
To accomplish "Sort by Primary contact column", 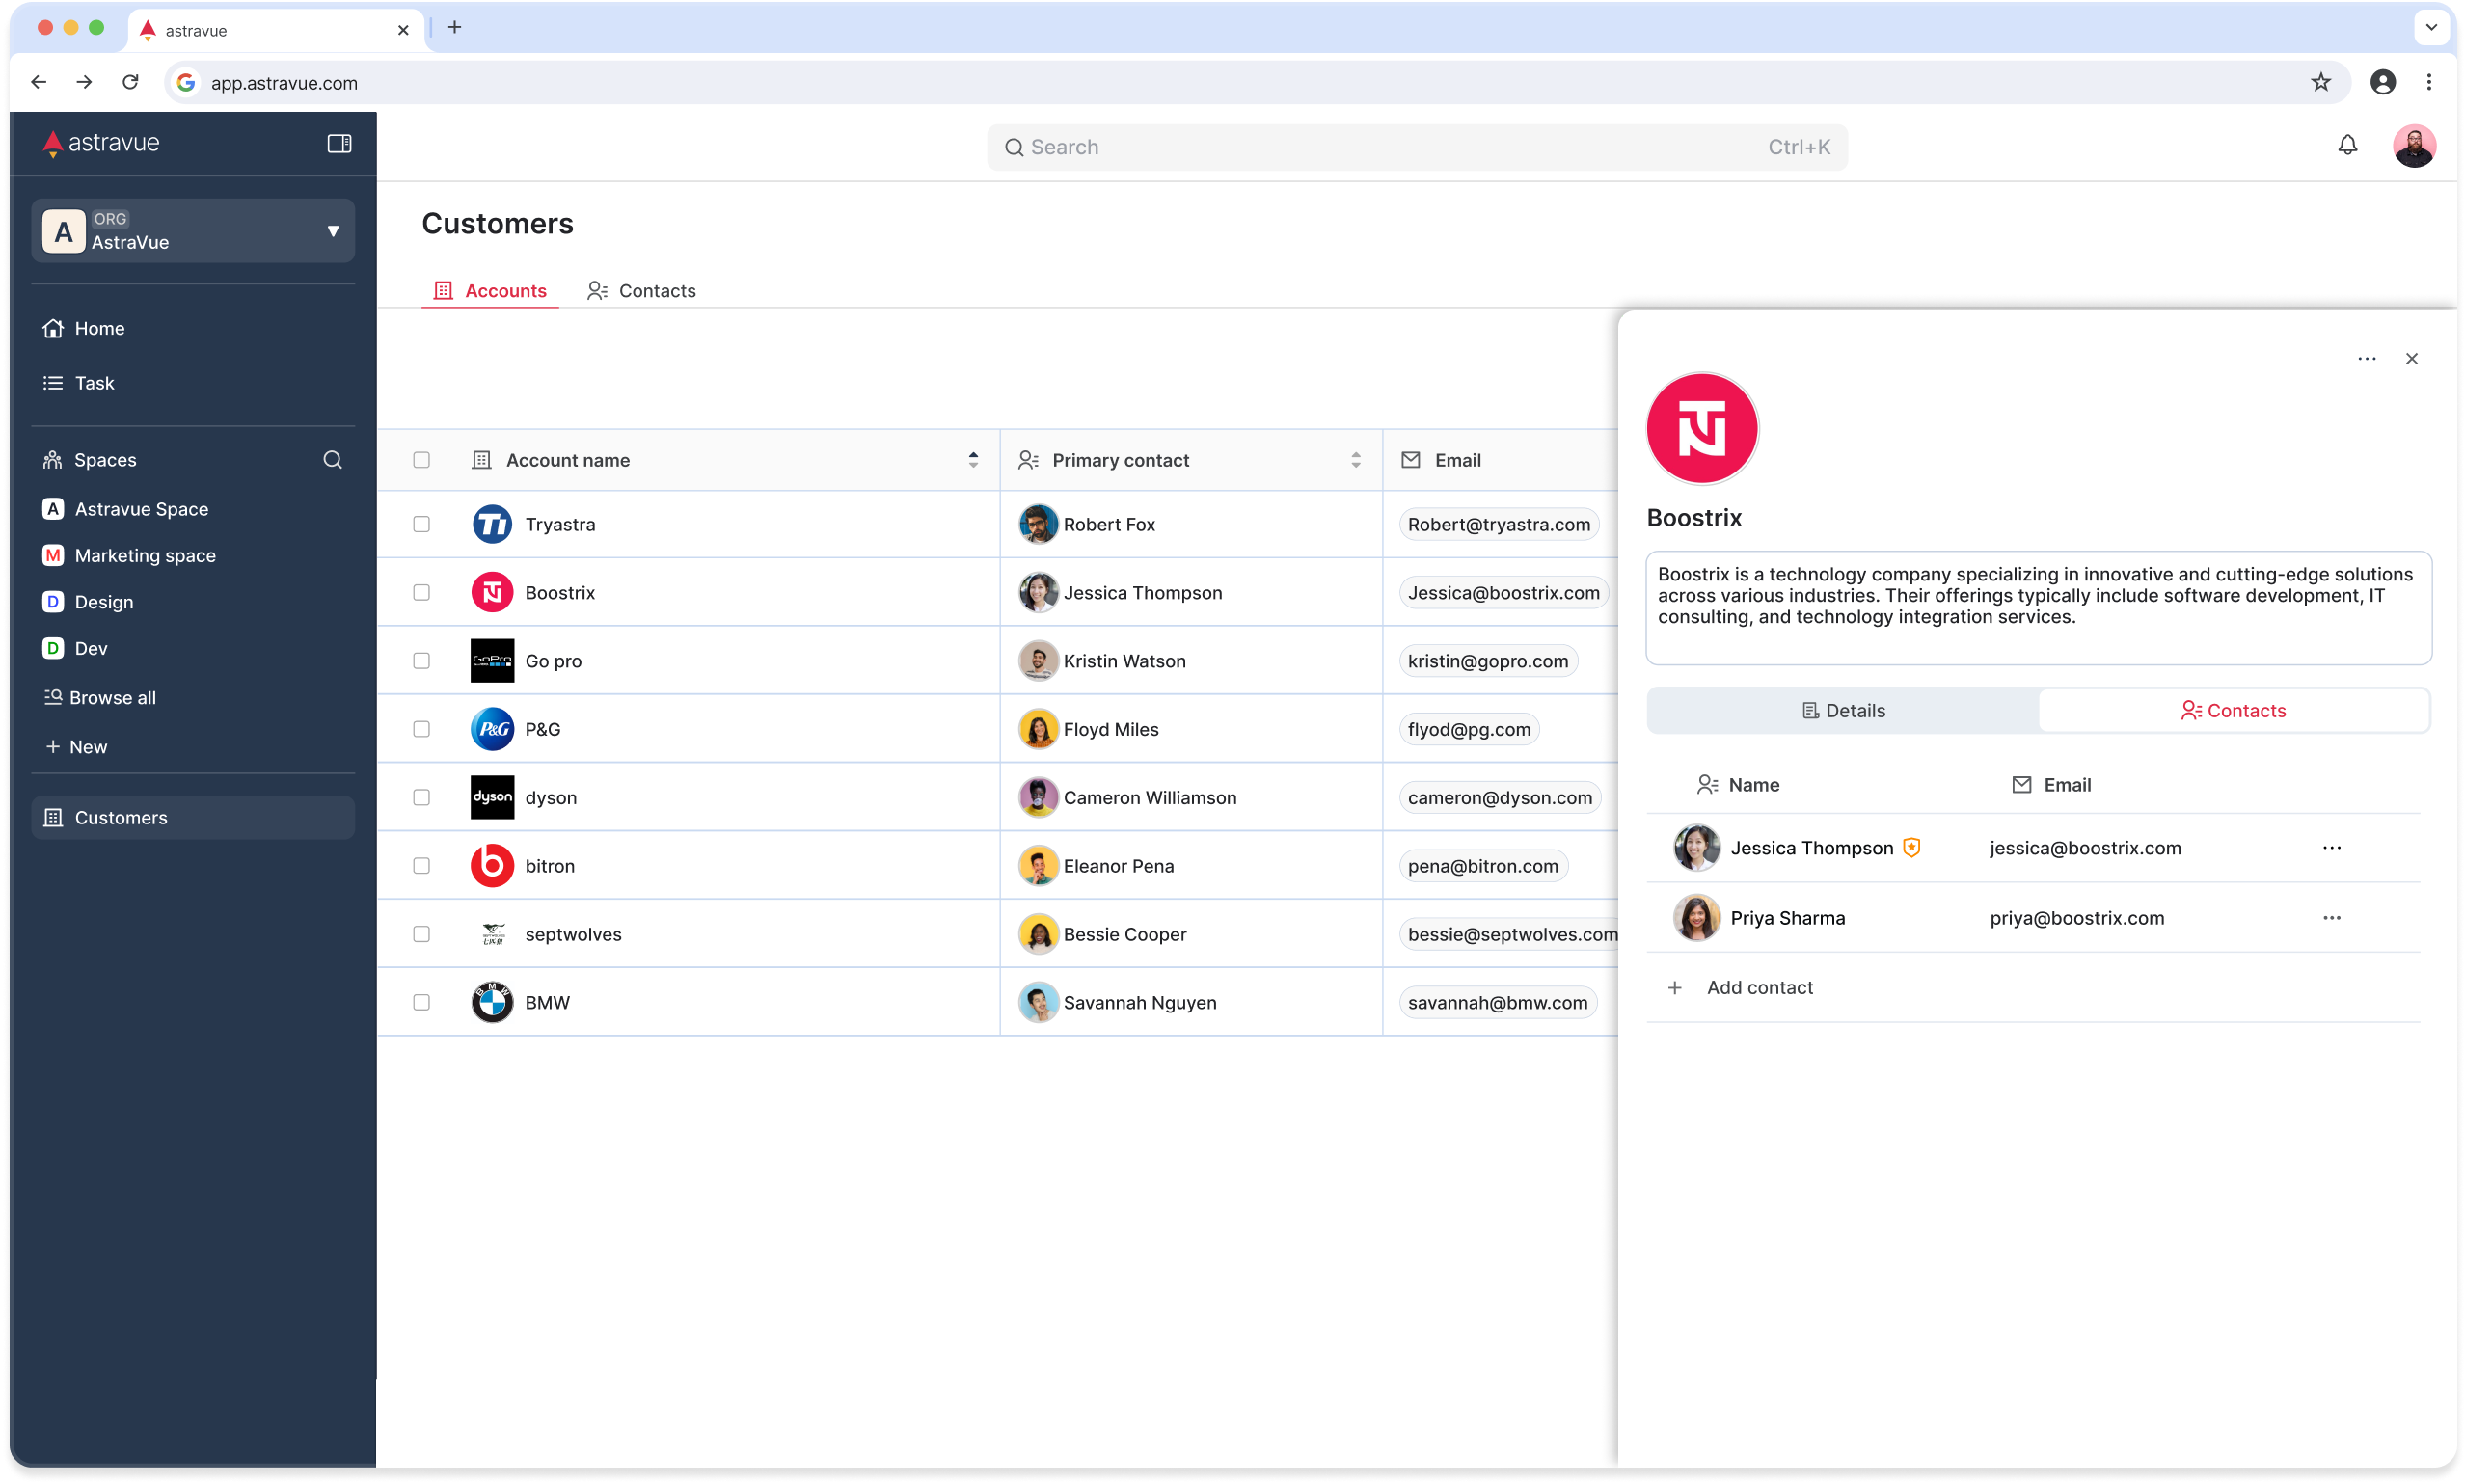I will tap(1355, 460).
